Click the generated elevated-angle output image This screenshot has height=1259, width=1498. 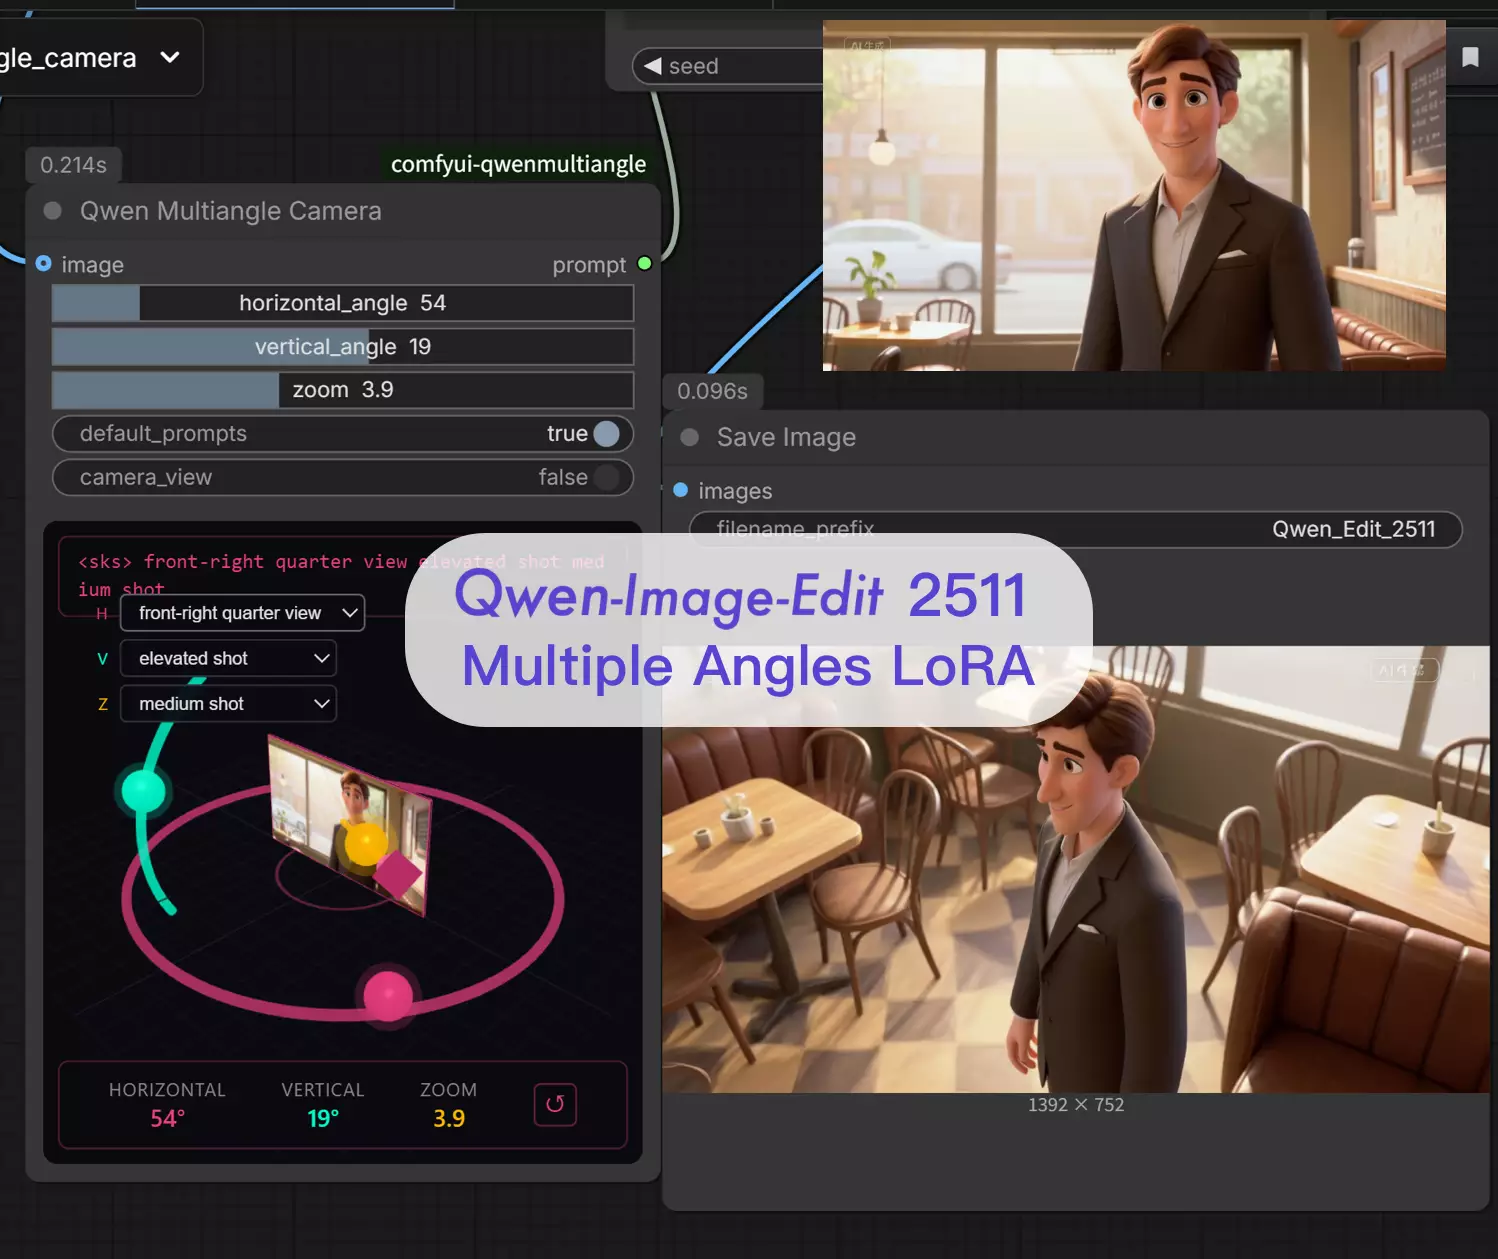coord(1076,869)
